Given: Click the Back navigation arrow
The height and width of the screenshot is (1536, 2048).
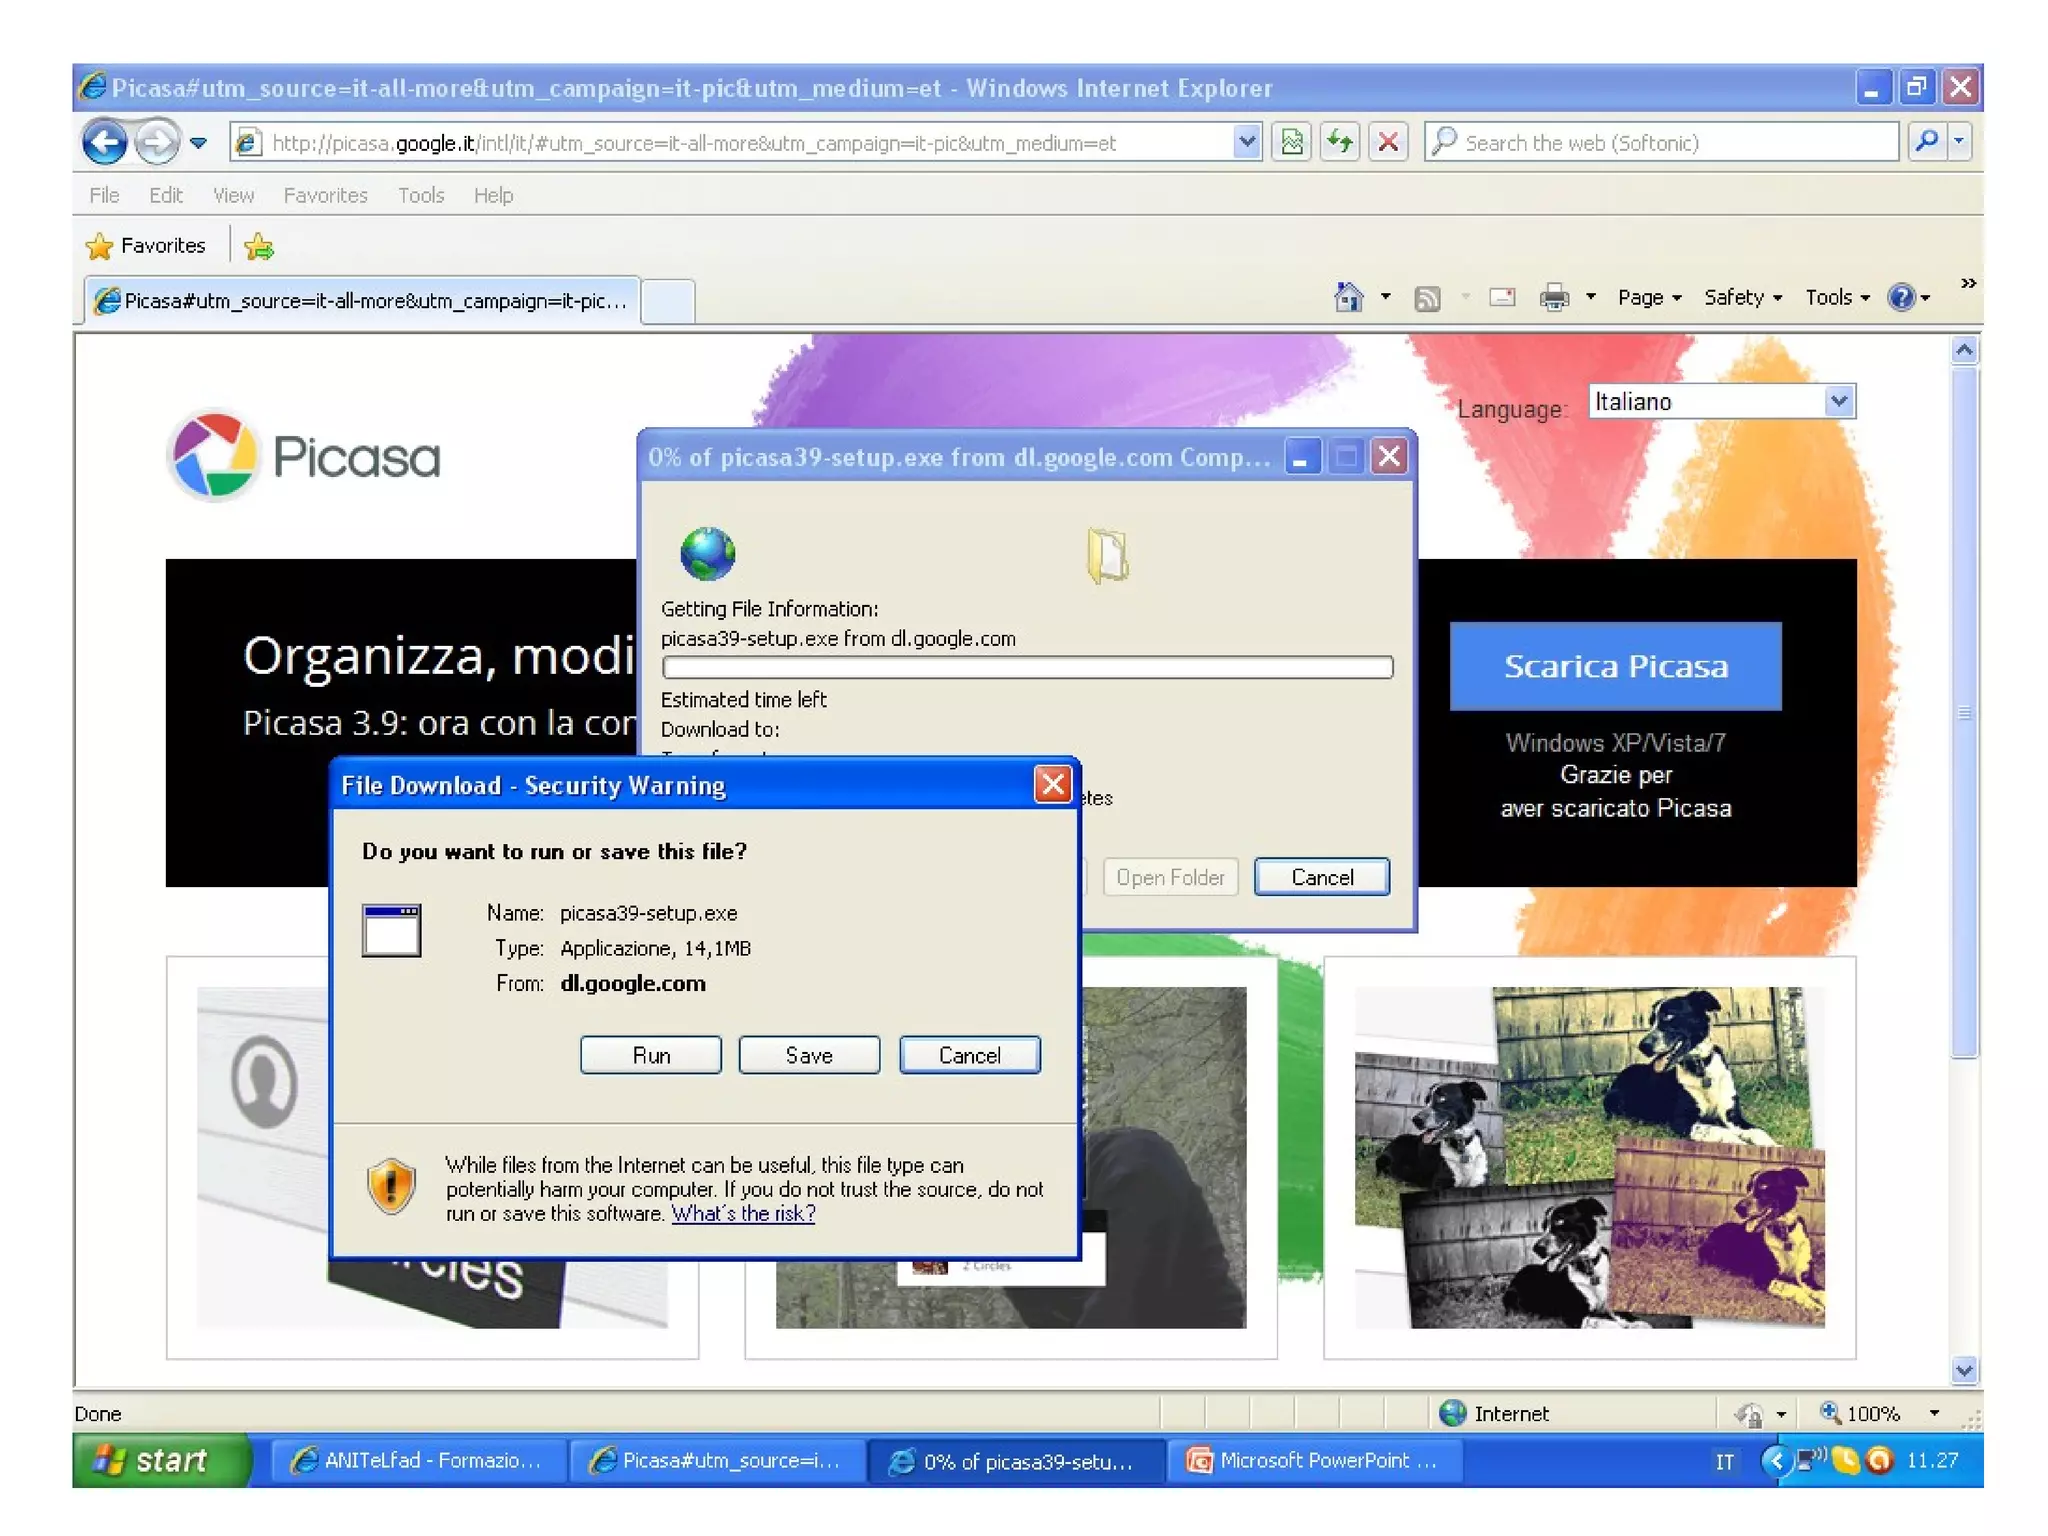Looking at the screenshot, I should 104,142.
